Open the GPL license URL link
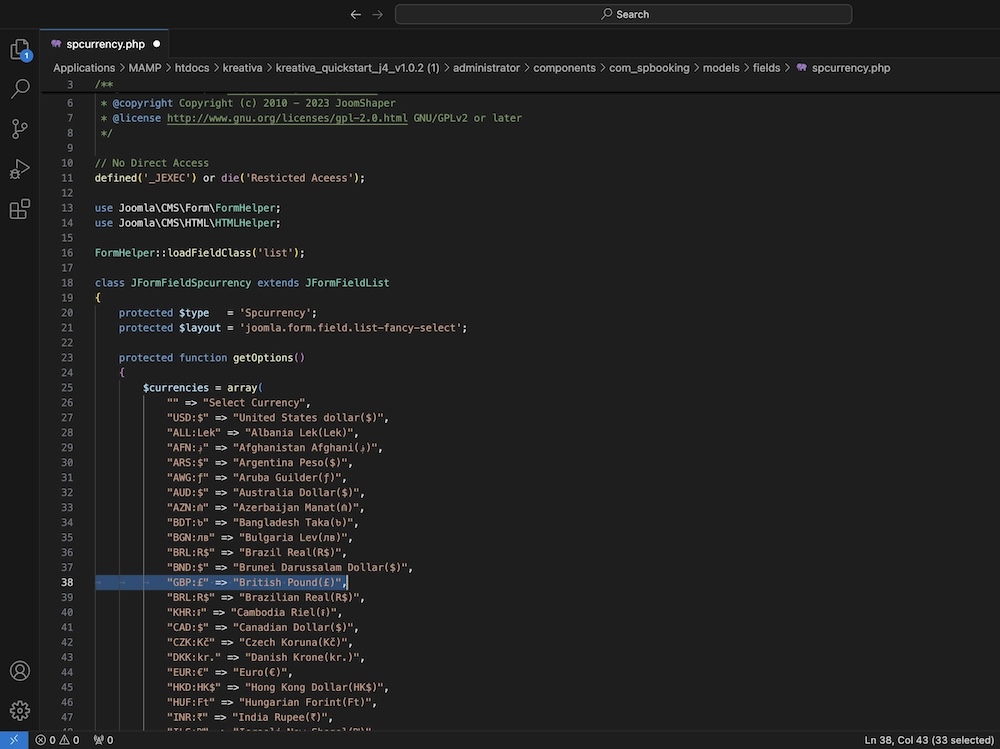Viewport: 1000px width, 749px height. (x=287, y=118)
